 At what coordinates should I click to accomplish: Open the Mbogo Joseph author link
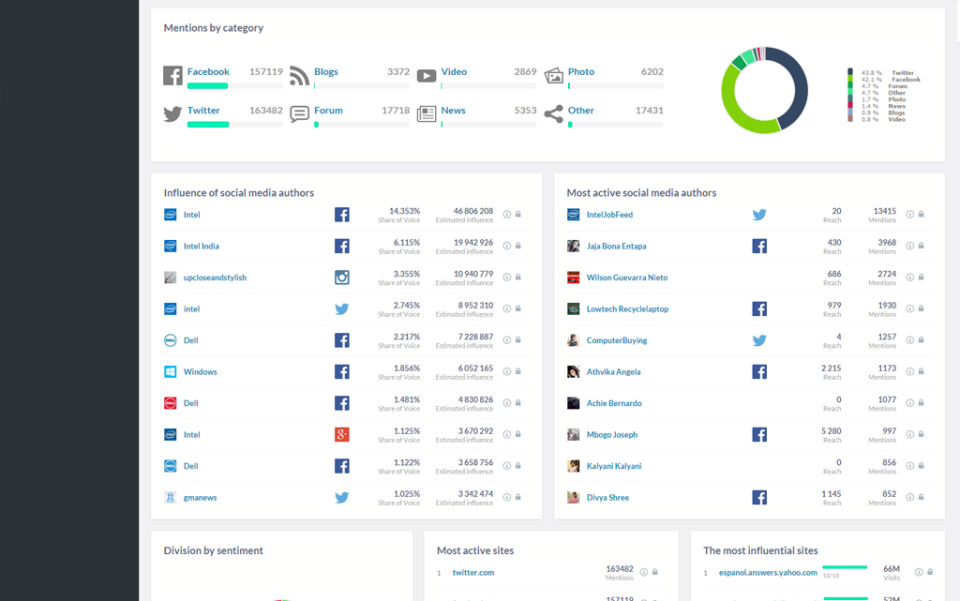click(x=612, y=435)
